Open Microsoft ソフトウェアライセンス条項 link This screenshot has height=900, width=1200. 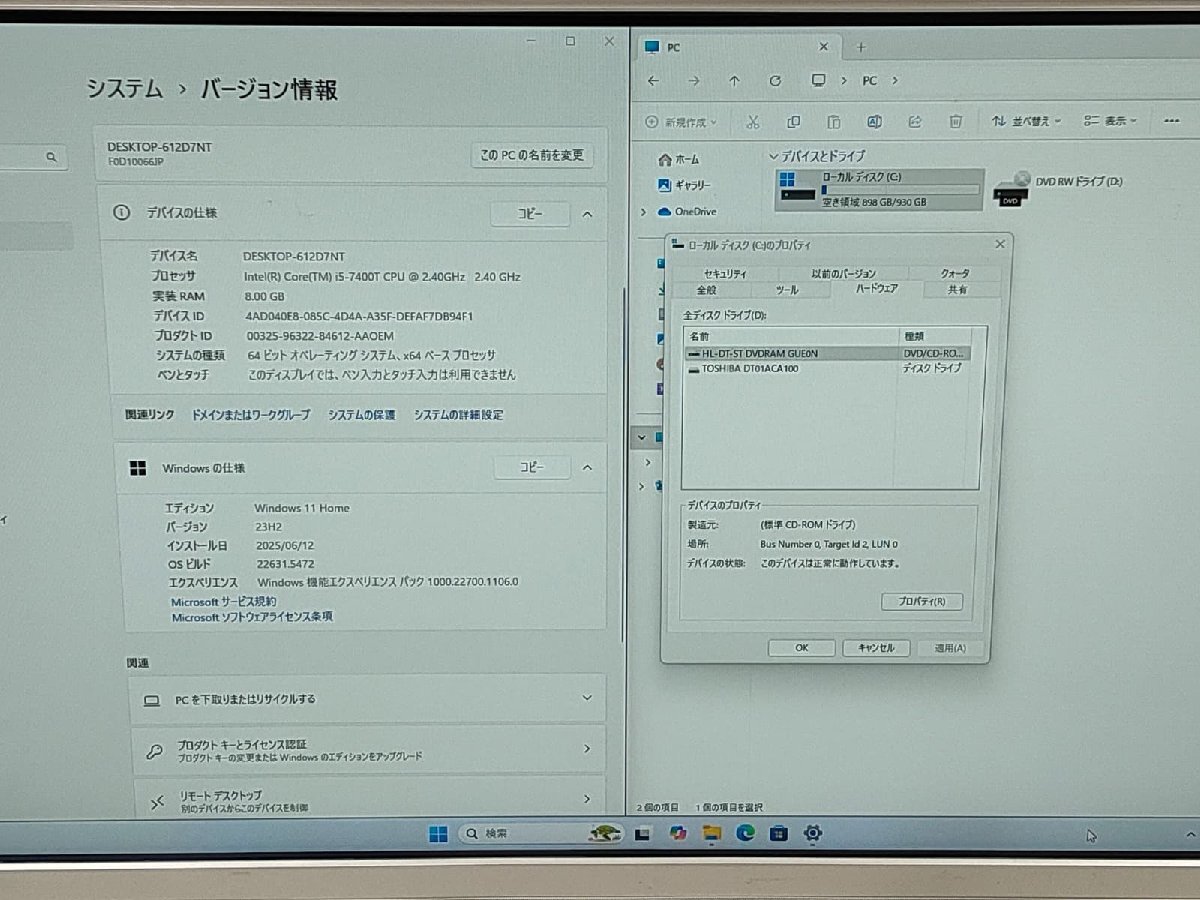pyautogui.click(x=252, y=618)
